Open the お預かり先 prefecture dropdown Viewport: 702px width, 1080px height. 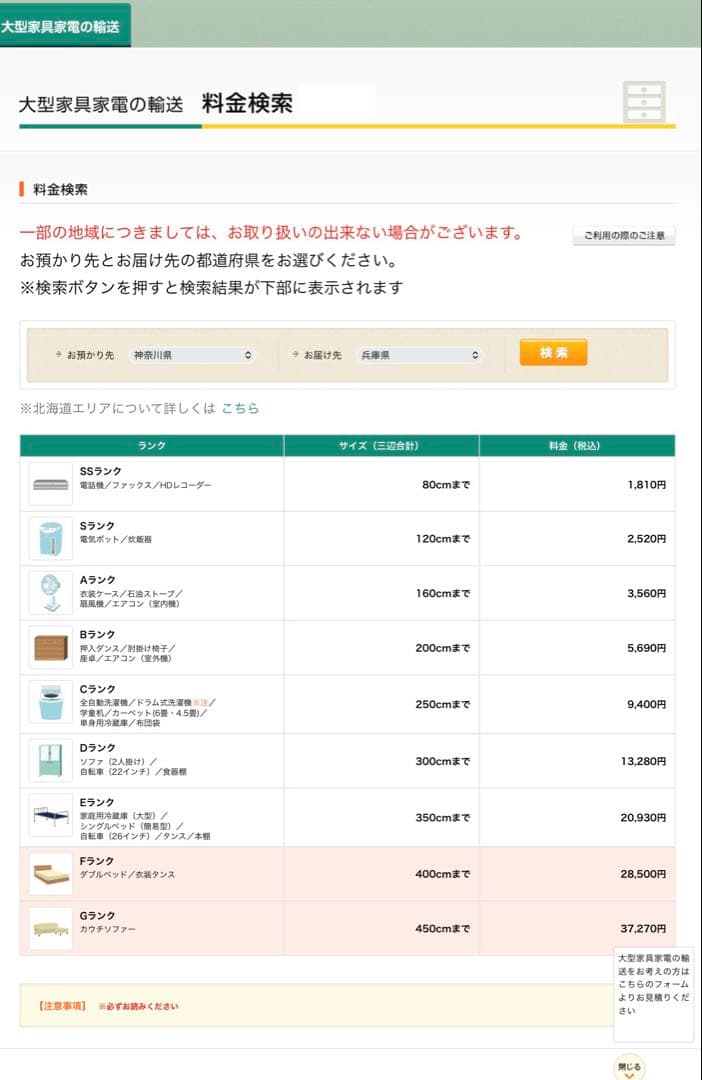click(x=192, y=355)
